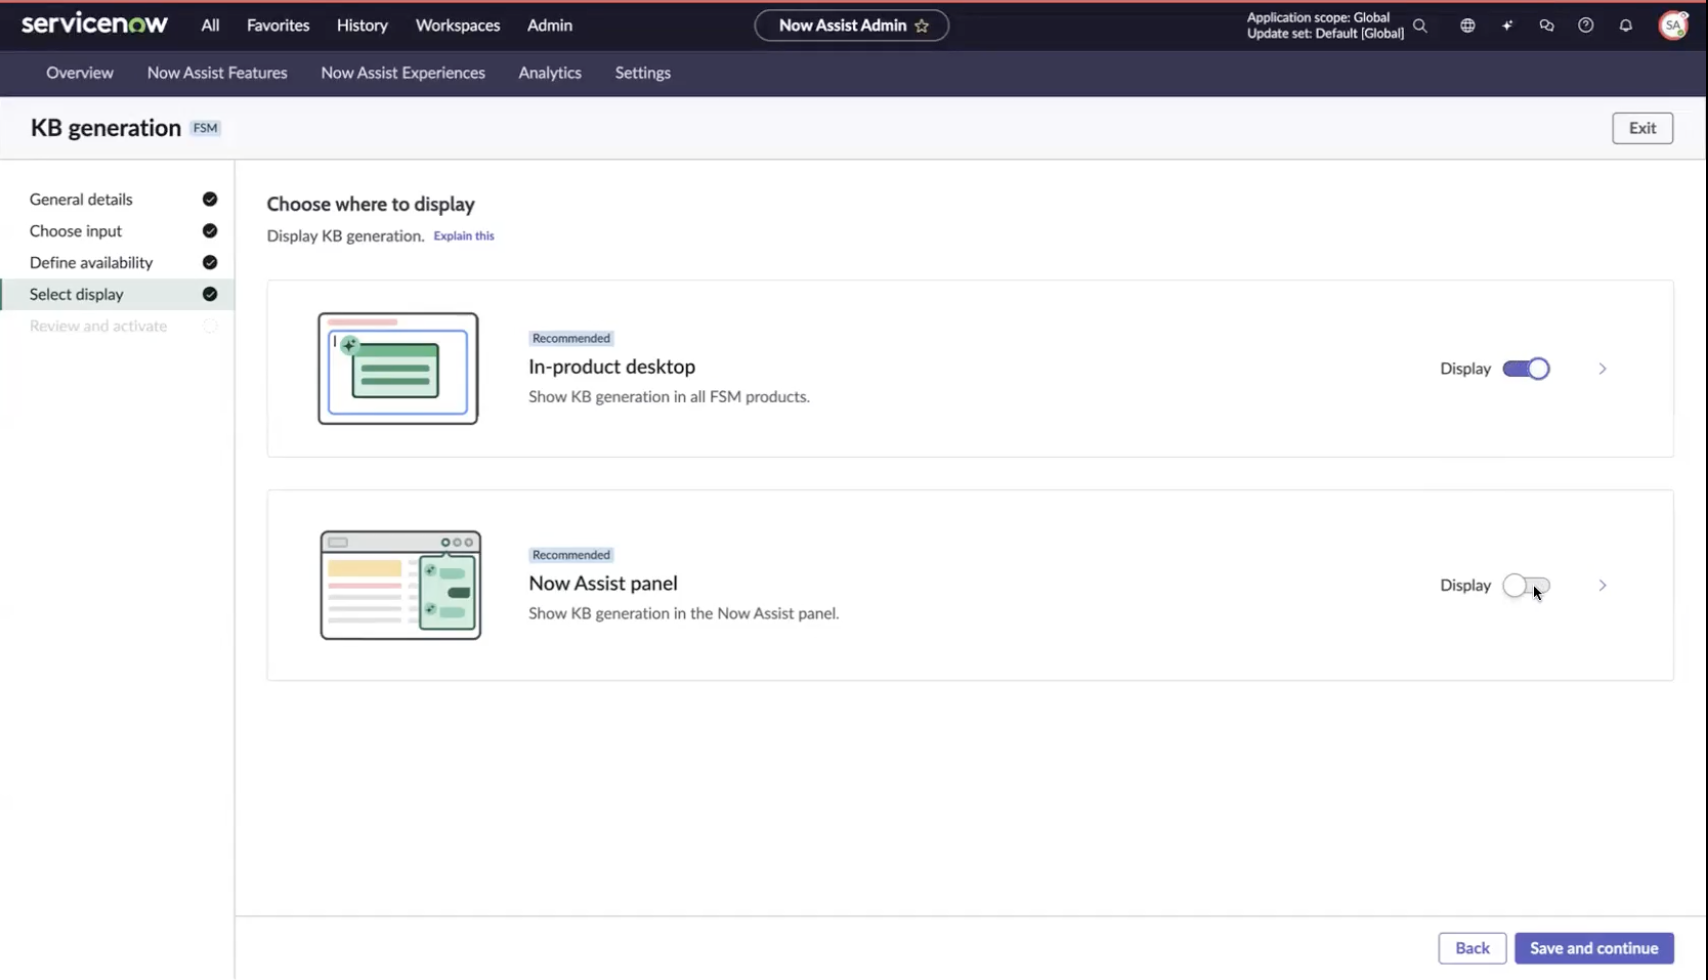Click the FSM tag beside KB generation
Viewport: 1708px width, 980px height.
tap(205, 128)
